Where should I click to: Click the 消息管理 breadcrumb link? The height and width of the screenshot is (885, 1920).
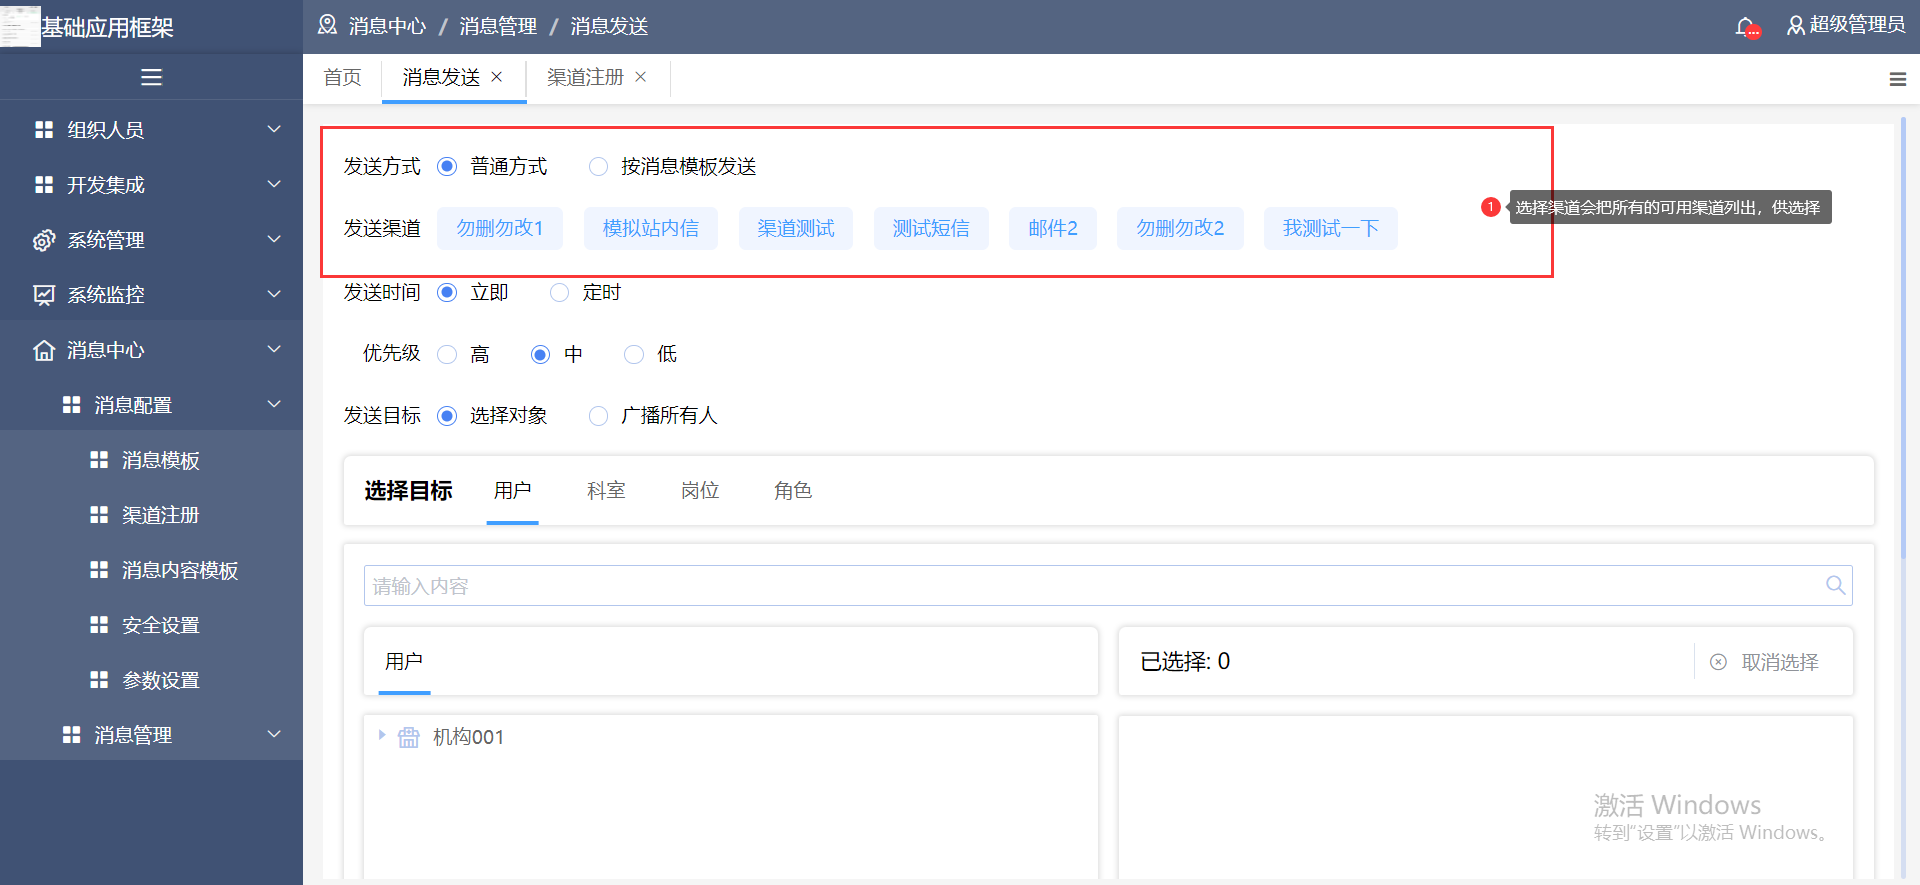(x=498, y=26)
